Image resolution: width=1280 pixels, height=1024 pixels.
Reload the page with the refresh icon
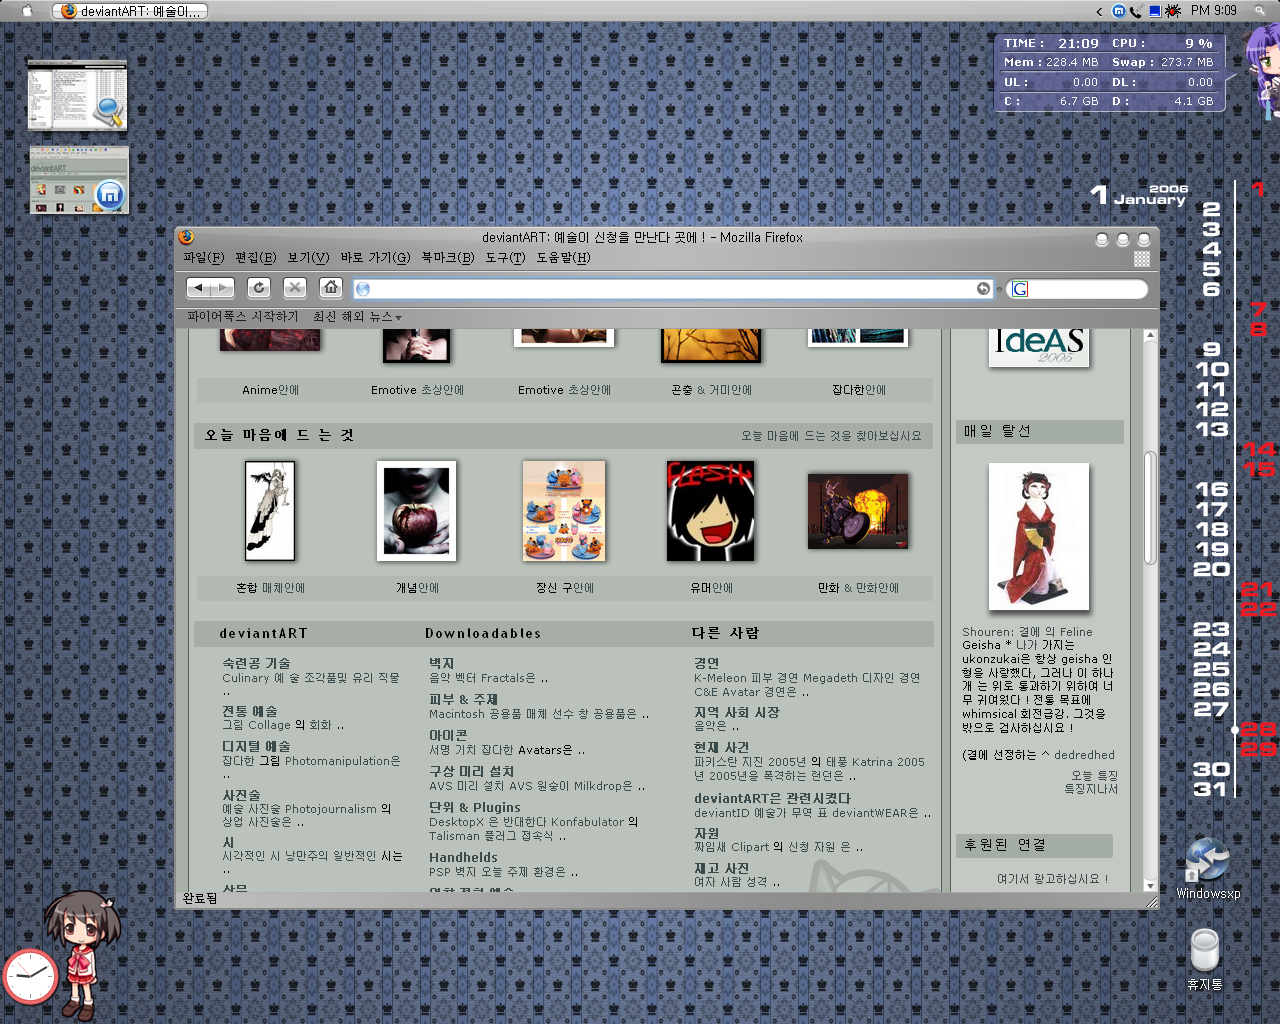(x=258, y=288)
